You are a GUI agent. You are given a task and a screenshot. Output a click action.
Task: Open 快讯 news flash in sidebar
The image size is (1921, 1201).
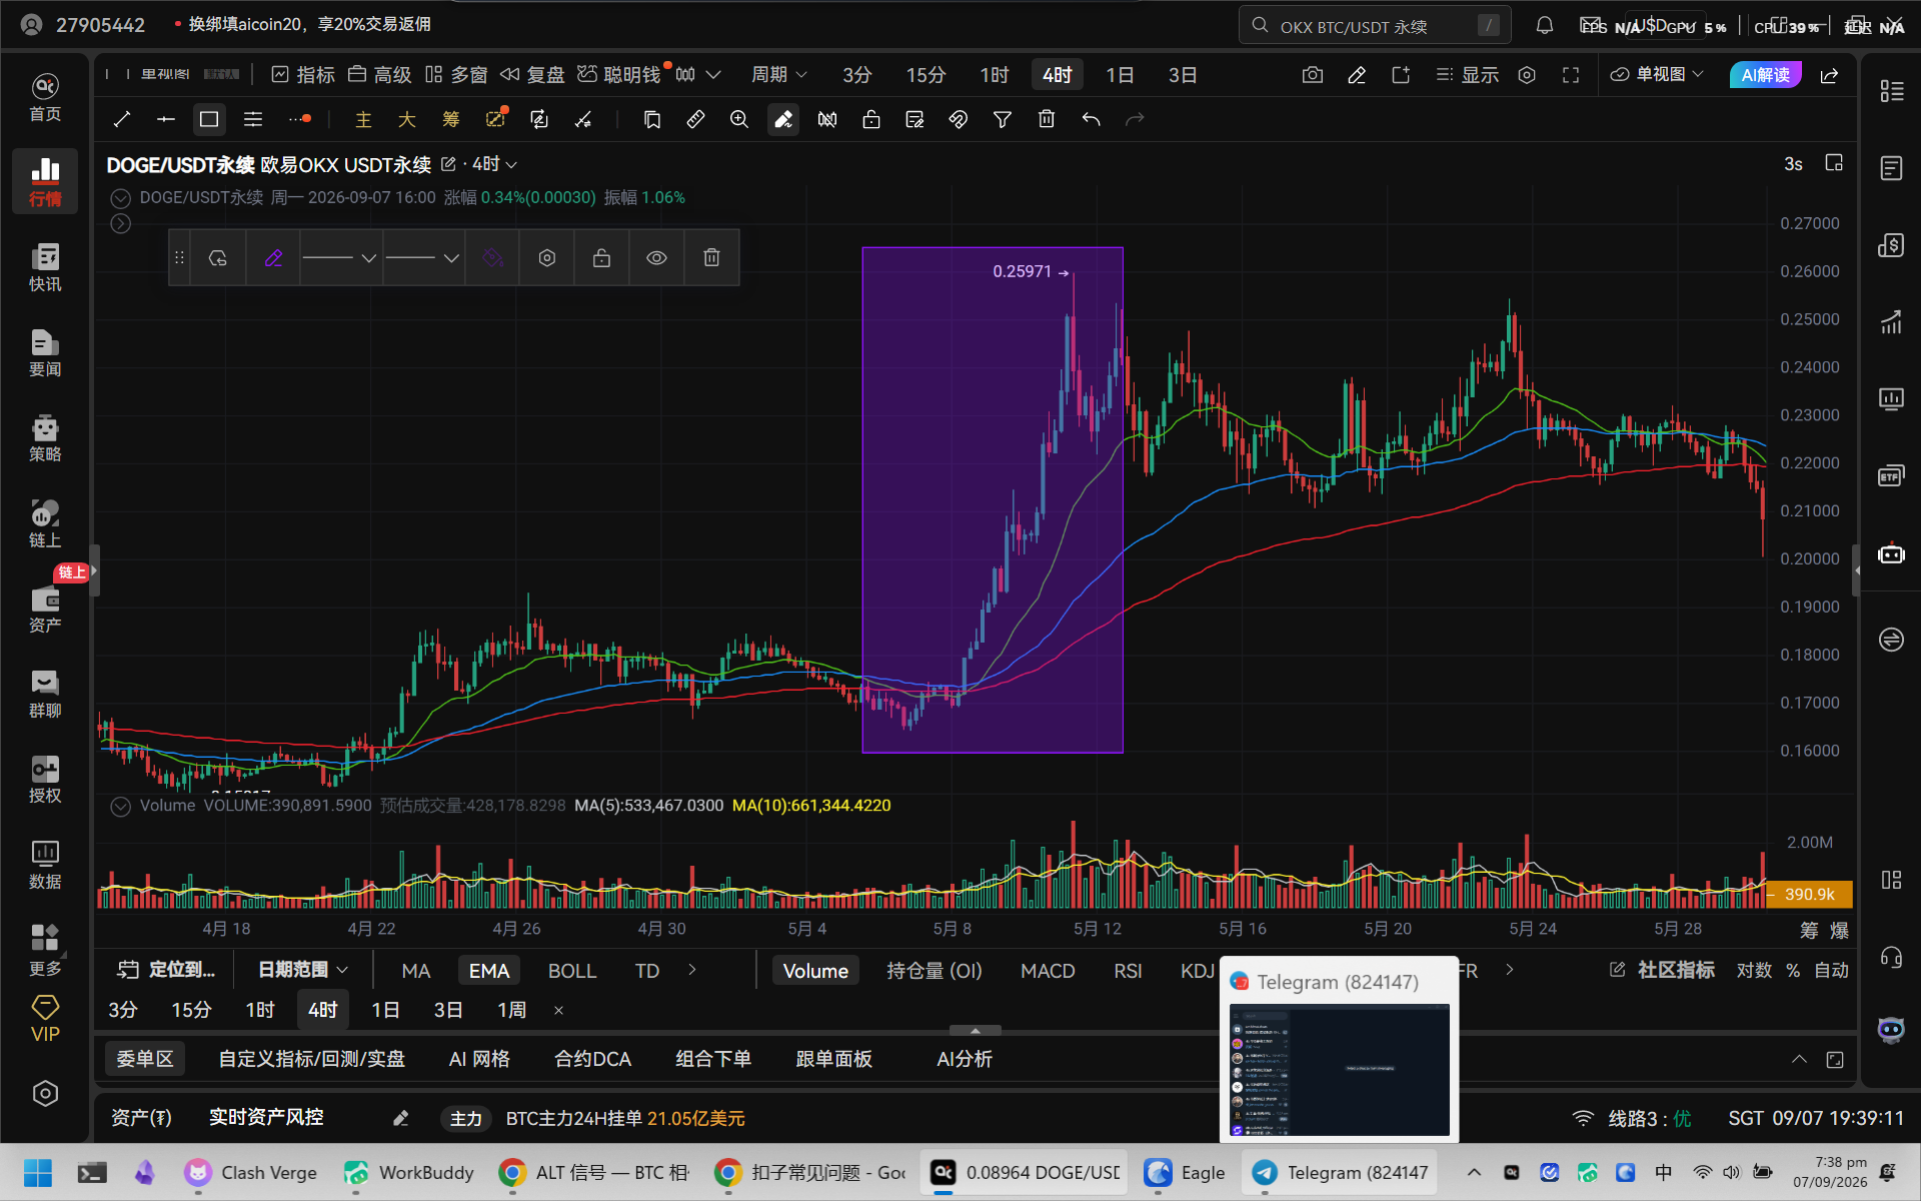click(x=45, y=267)
